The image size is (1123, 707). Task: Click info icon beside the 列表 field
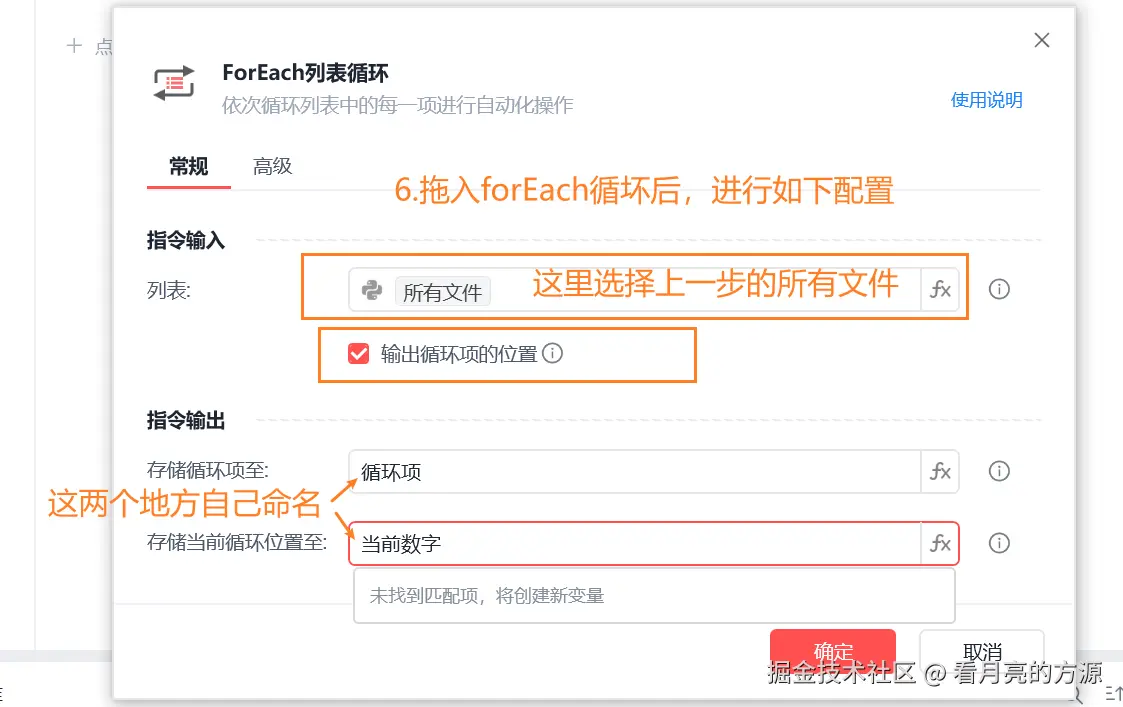[x=999, y=290]
